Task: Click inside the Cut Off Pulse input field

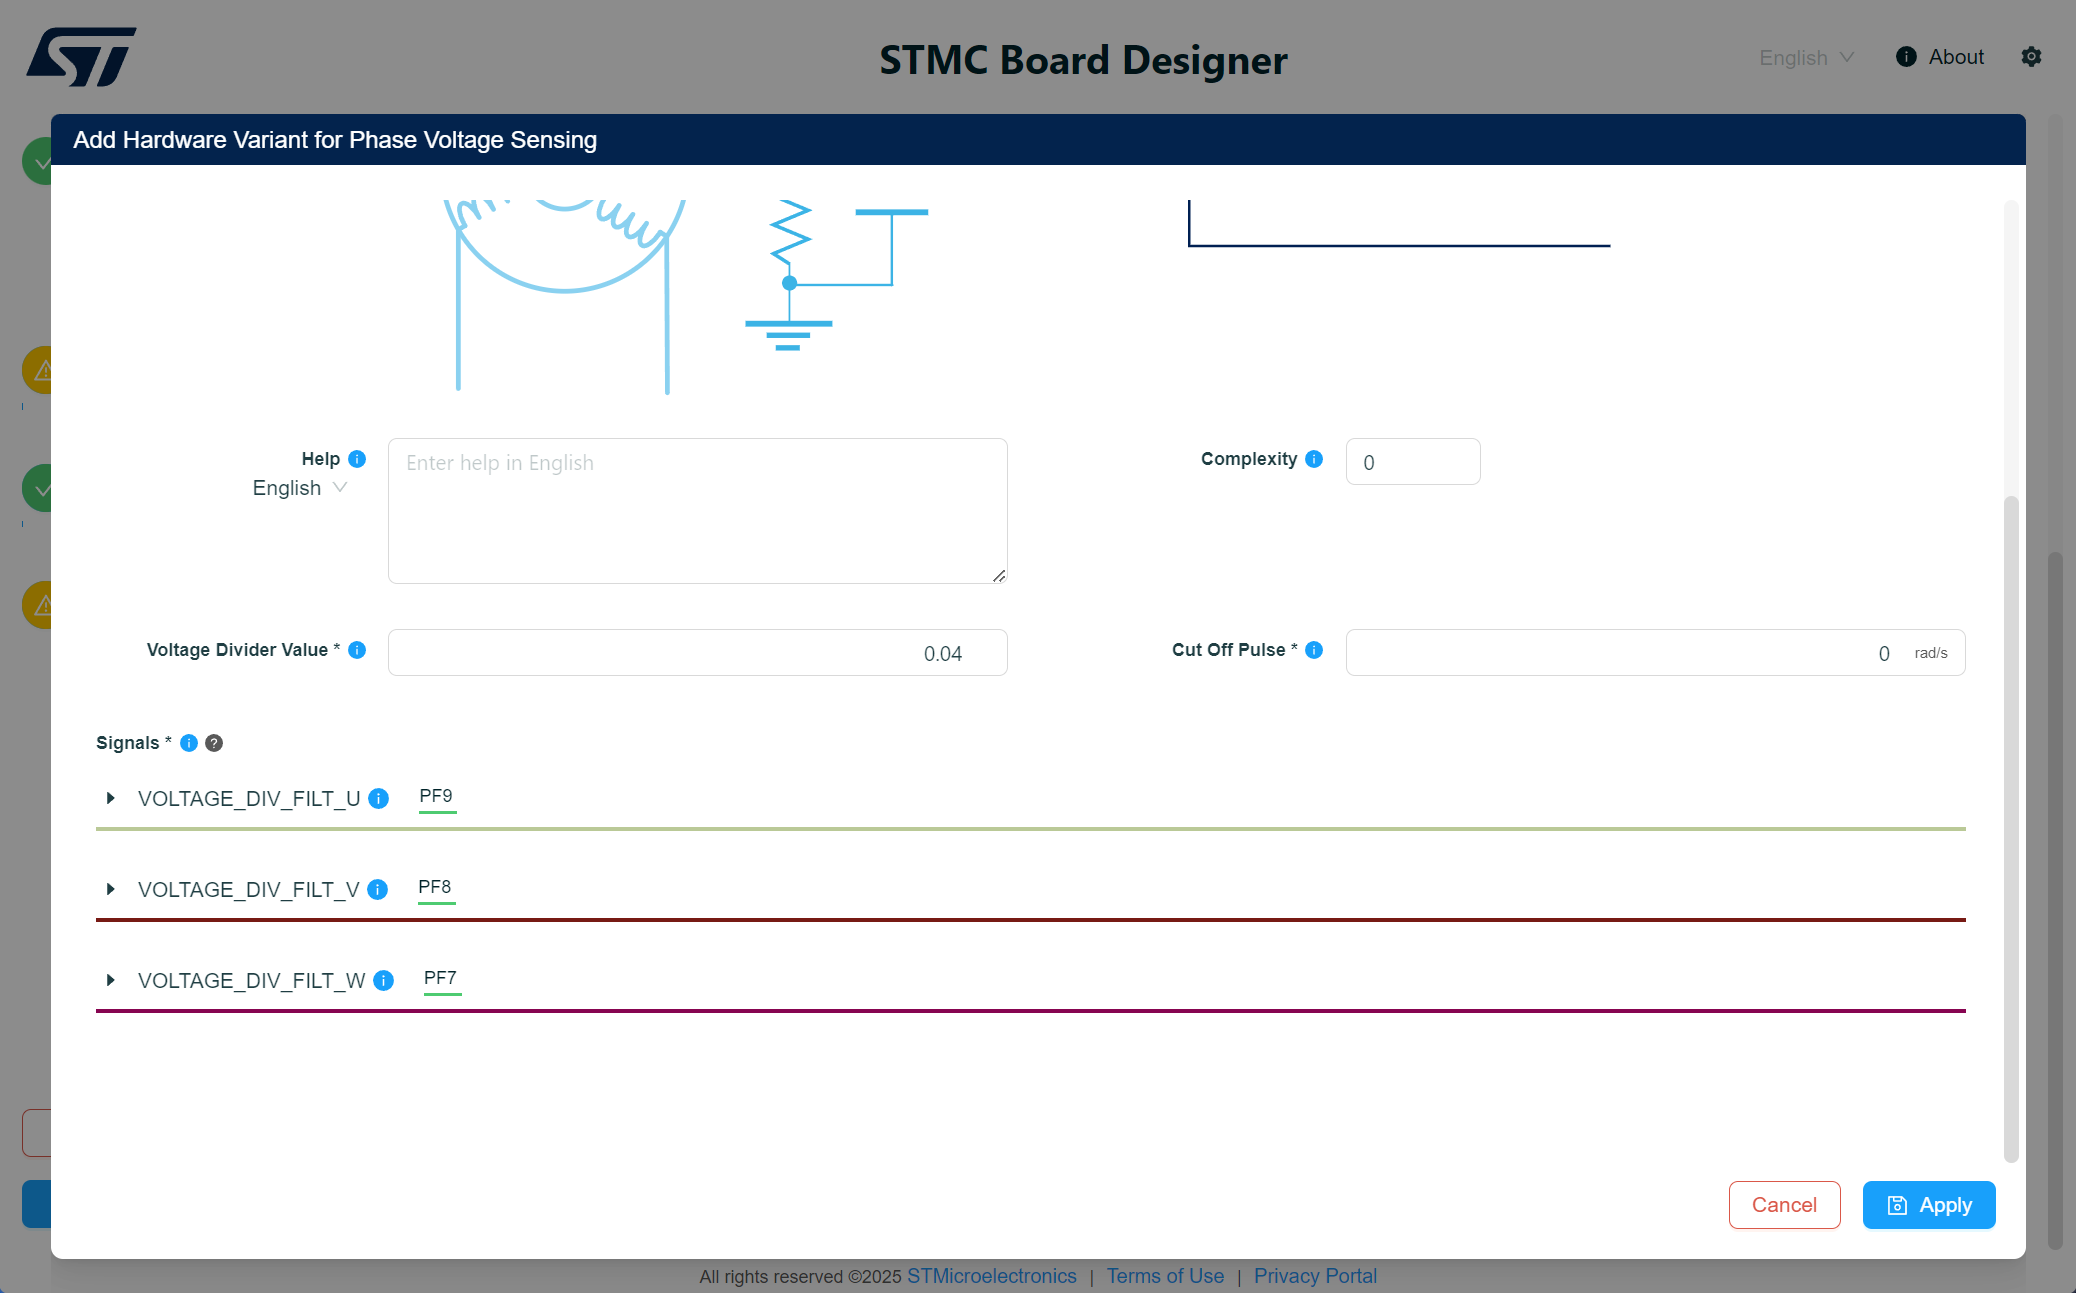Action: coord(1650,652)
